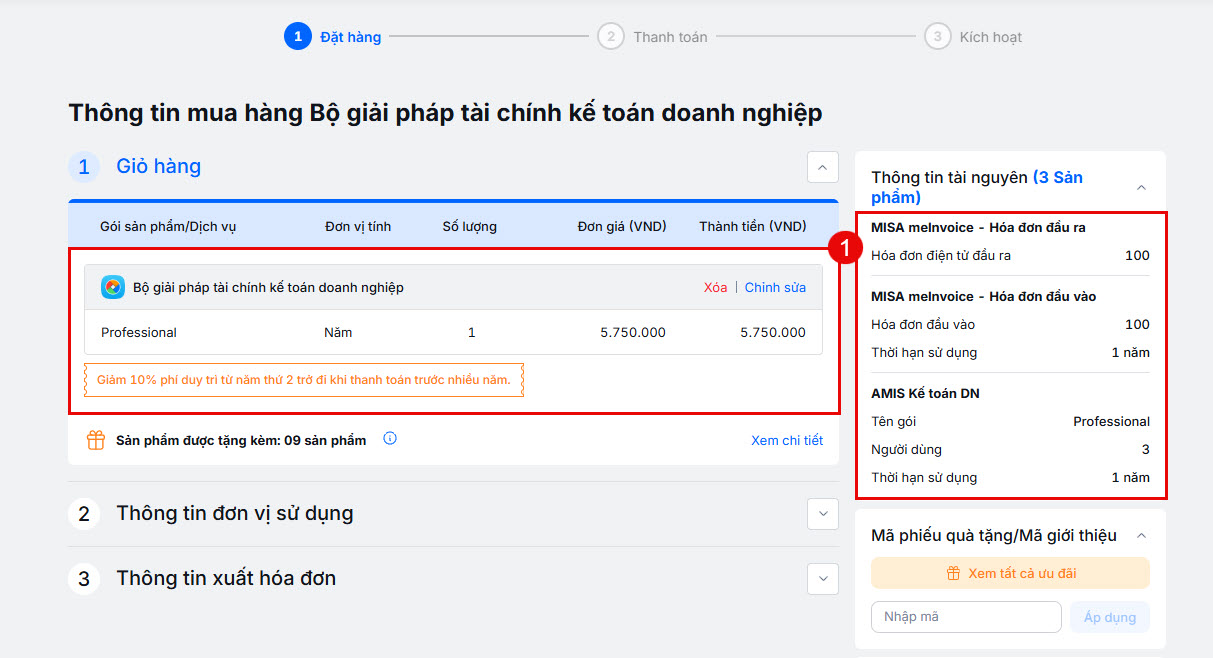Click Gói sản phẩm/Dịch vụ column header
Image resolution: width=1213 pixels, height=658 pixels.
[168, 226]
